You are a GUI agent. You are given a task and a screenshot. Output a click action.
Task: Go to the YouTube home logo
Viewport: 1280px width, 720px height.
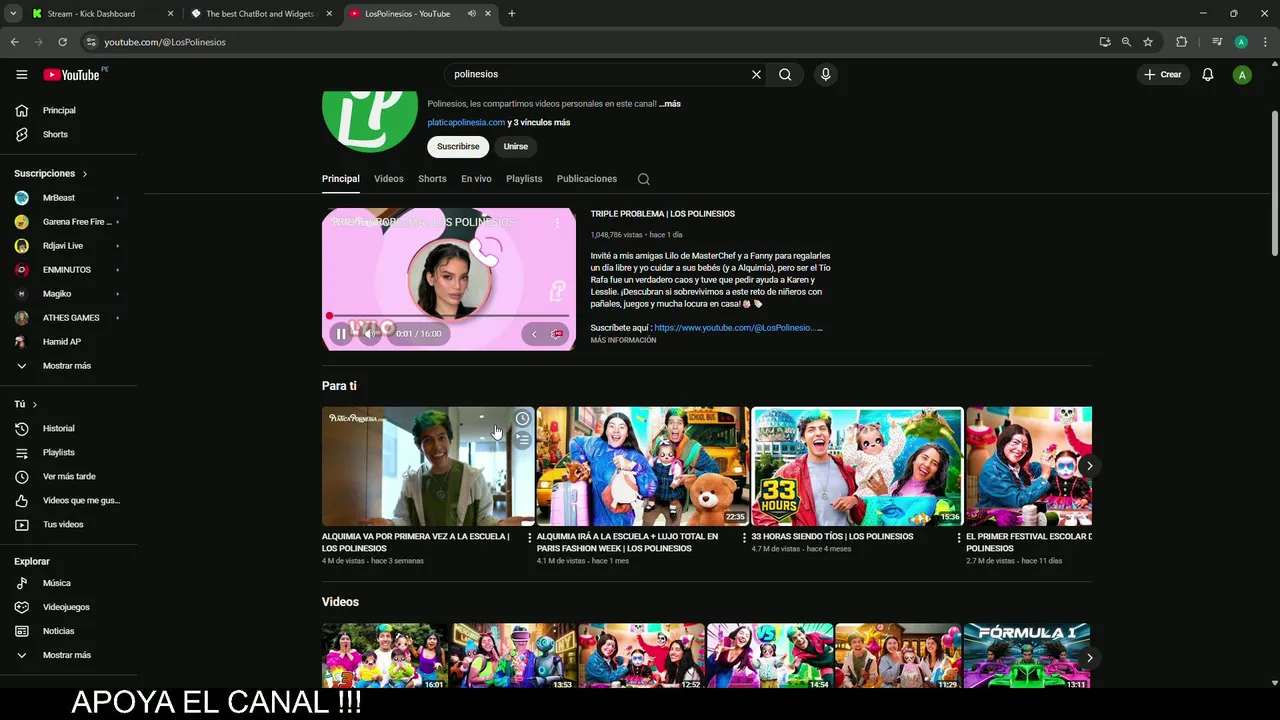coord(71,75)
